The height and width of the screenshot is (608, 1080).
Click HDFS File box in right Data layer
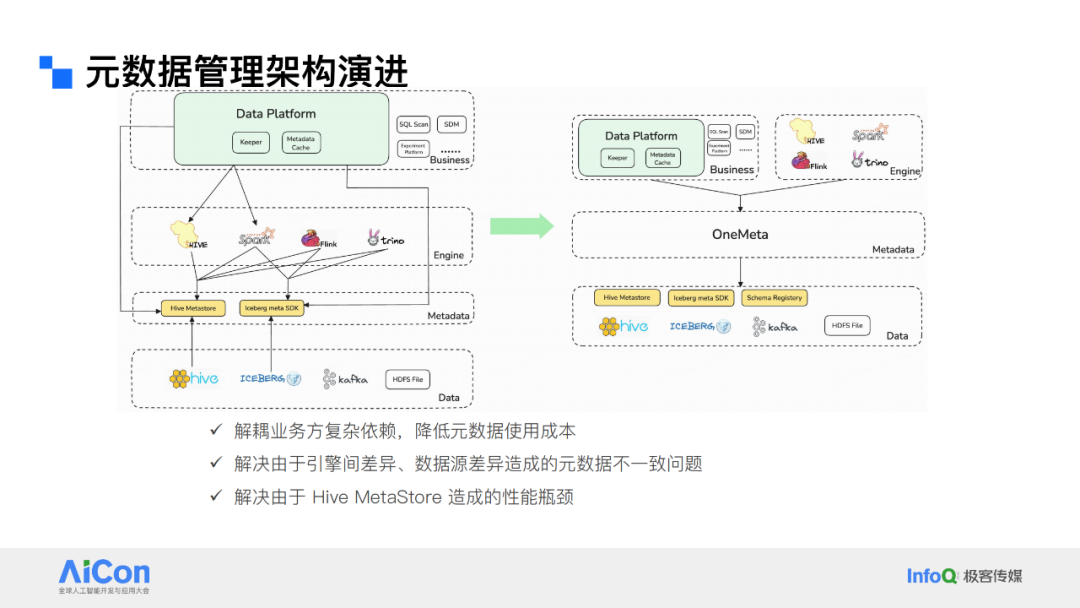(847, 325)
